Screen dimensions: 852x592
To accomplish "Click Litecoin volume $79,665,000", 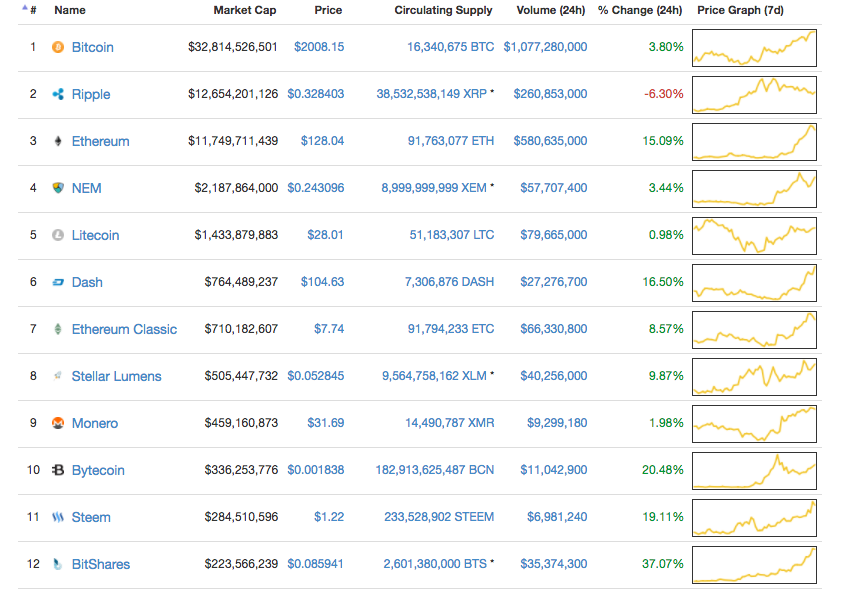I will click(553, 235).
